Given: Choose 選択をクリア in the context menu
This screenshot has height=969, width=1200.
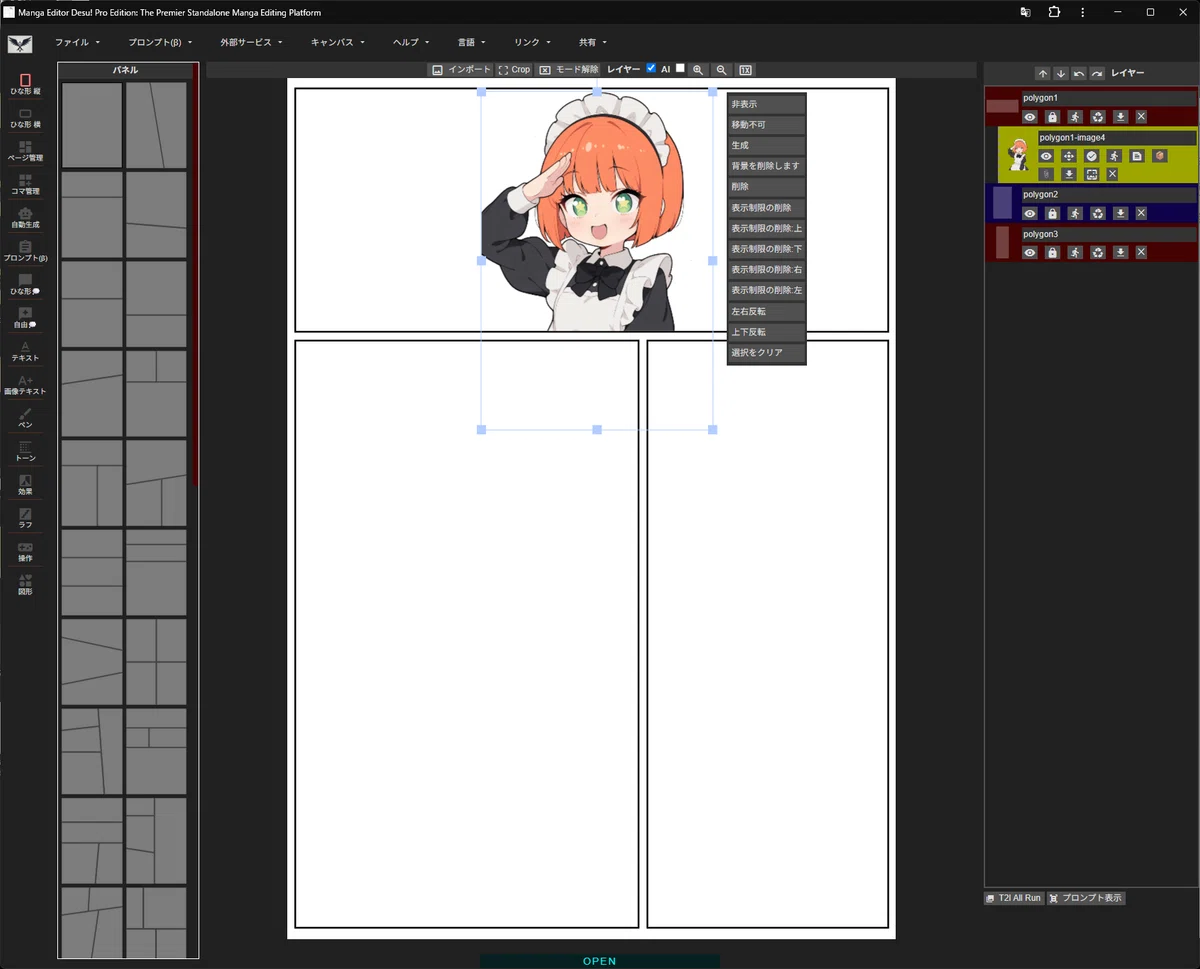Looking at the screenshot, I should 766,352.
